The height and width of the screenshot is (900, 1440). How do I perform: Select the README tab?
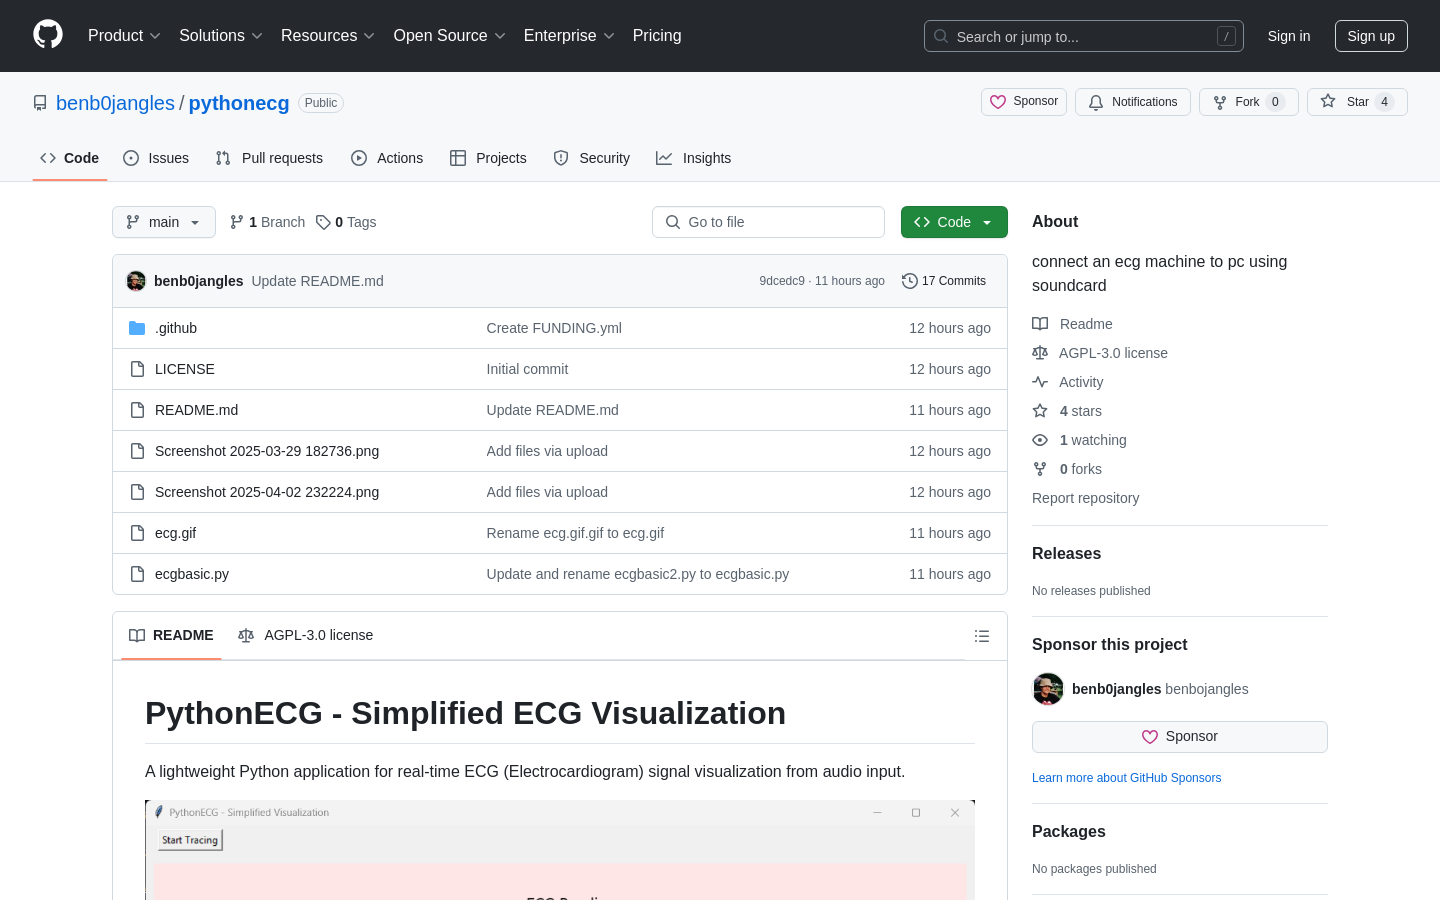point(171,636)
